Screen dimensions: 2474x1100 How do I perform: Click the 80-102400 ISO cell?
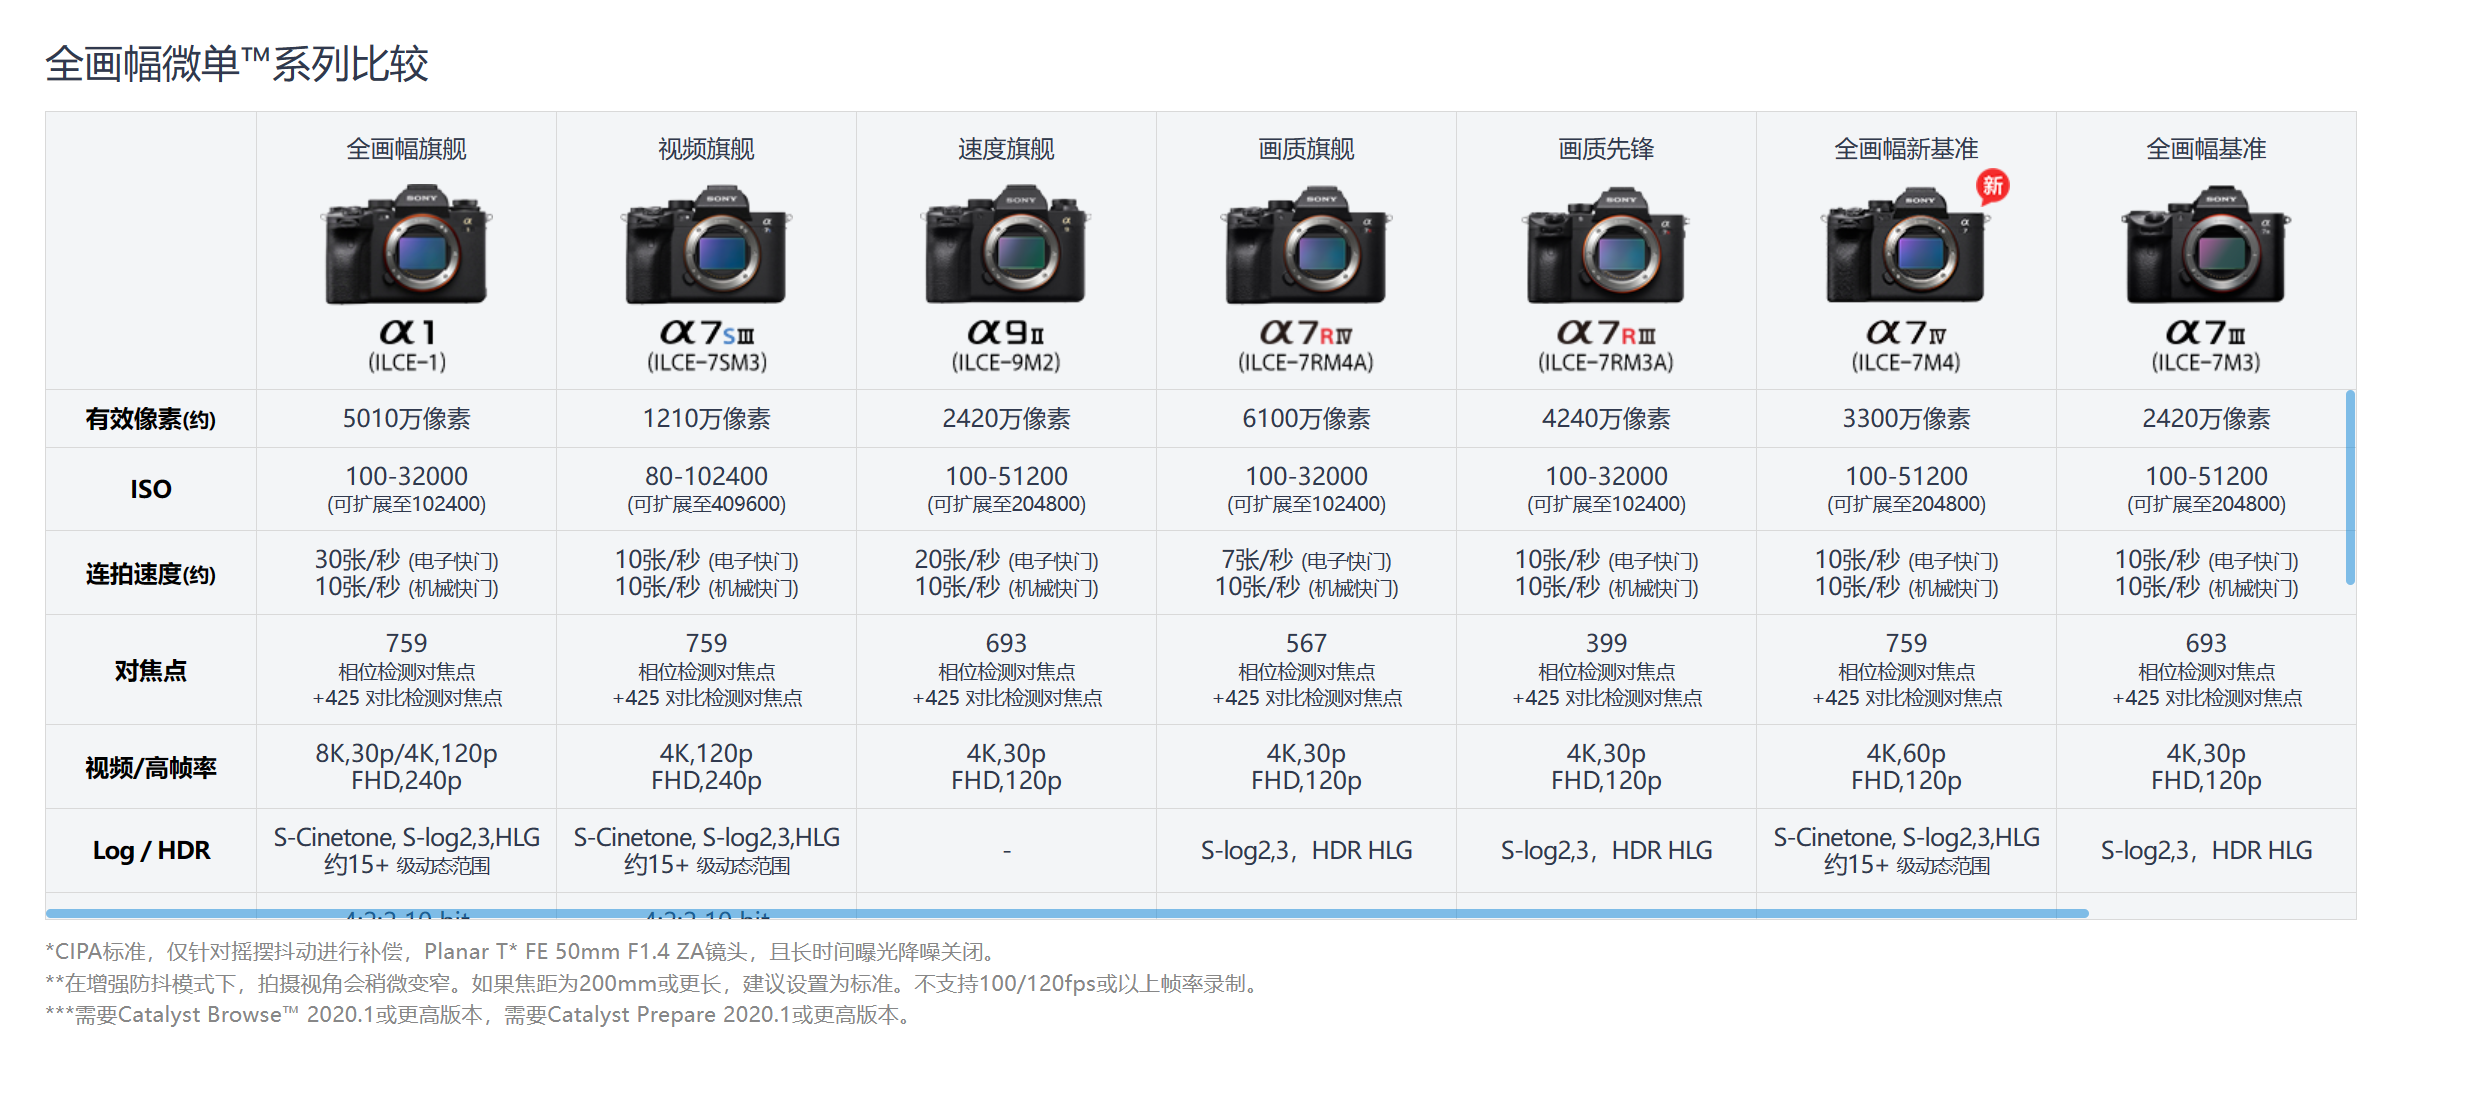point(706,489)
